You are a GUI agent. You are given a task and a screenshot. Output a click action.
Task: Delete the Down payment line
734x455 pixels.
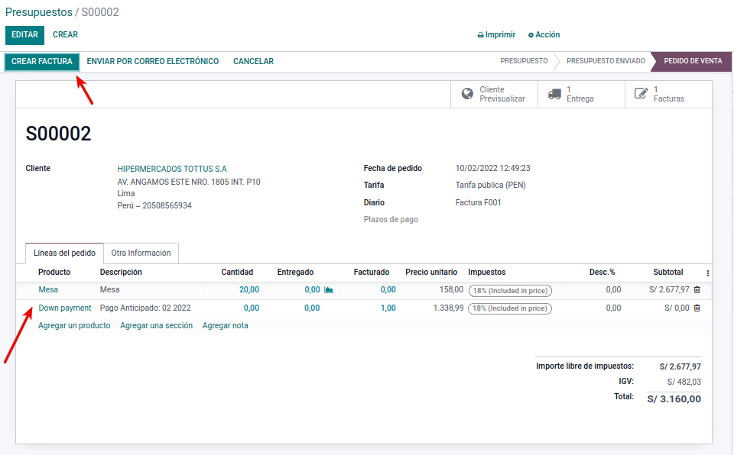click(x=697, y=308)
